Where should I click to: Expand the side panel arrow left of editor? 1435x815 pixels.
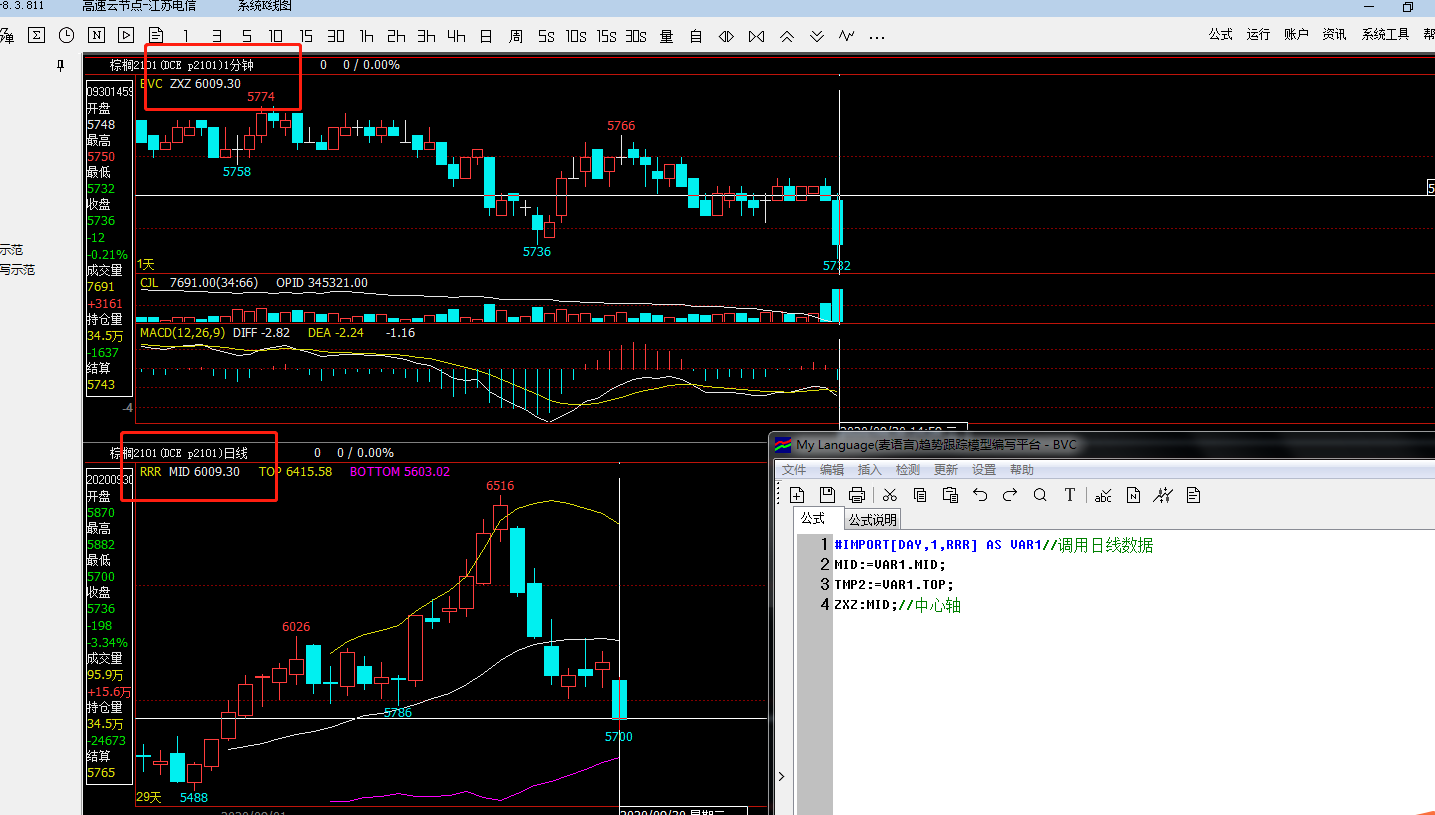click(781, 776)
